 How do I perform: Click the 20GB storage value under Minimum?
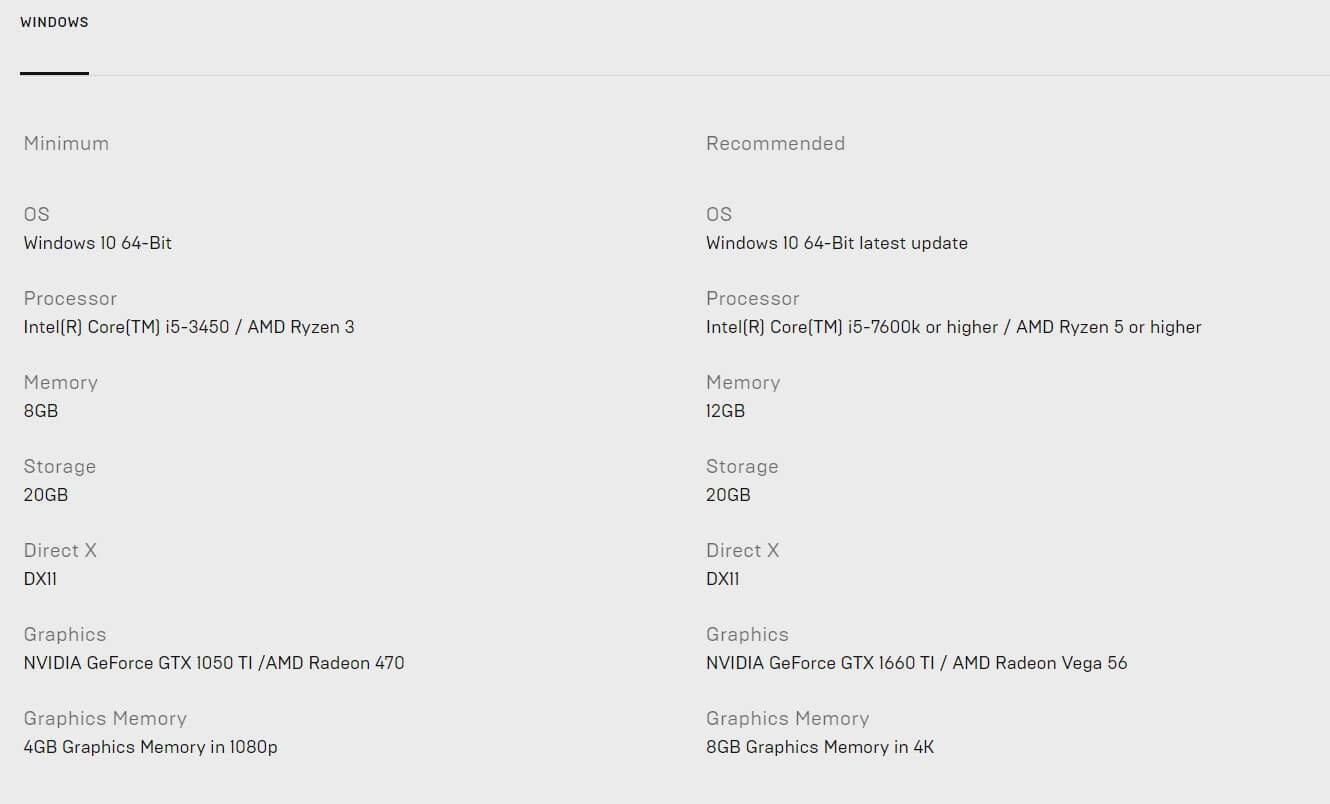[46, 495]
